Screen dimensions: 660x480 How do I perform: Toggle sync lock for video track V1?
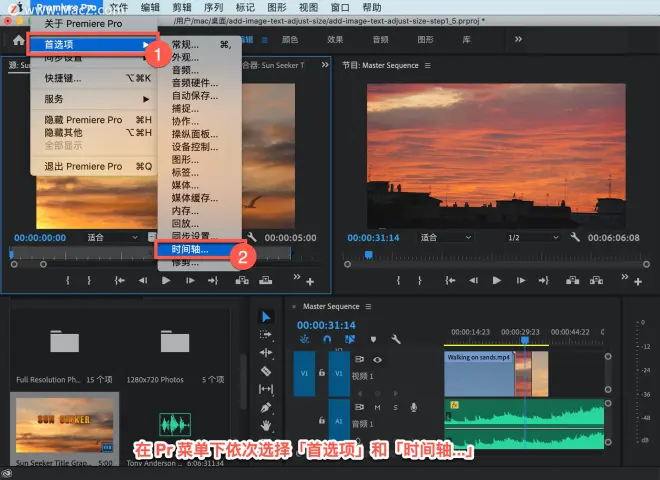pyautogui.click(x=359, y=359)
